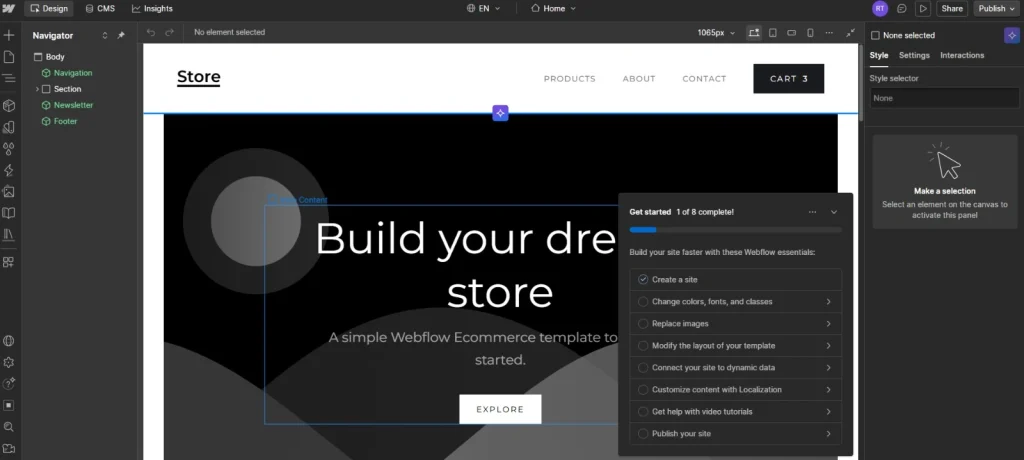
Task: Click the collapse-panels arrows icon in canvas toolbar
Action: coord(850,33)
